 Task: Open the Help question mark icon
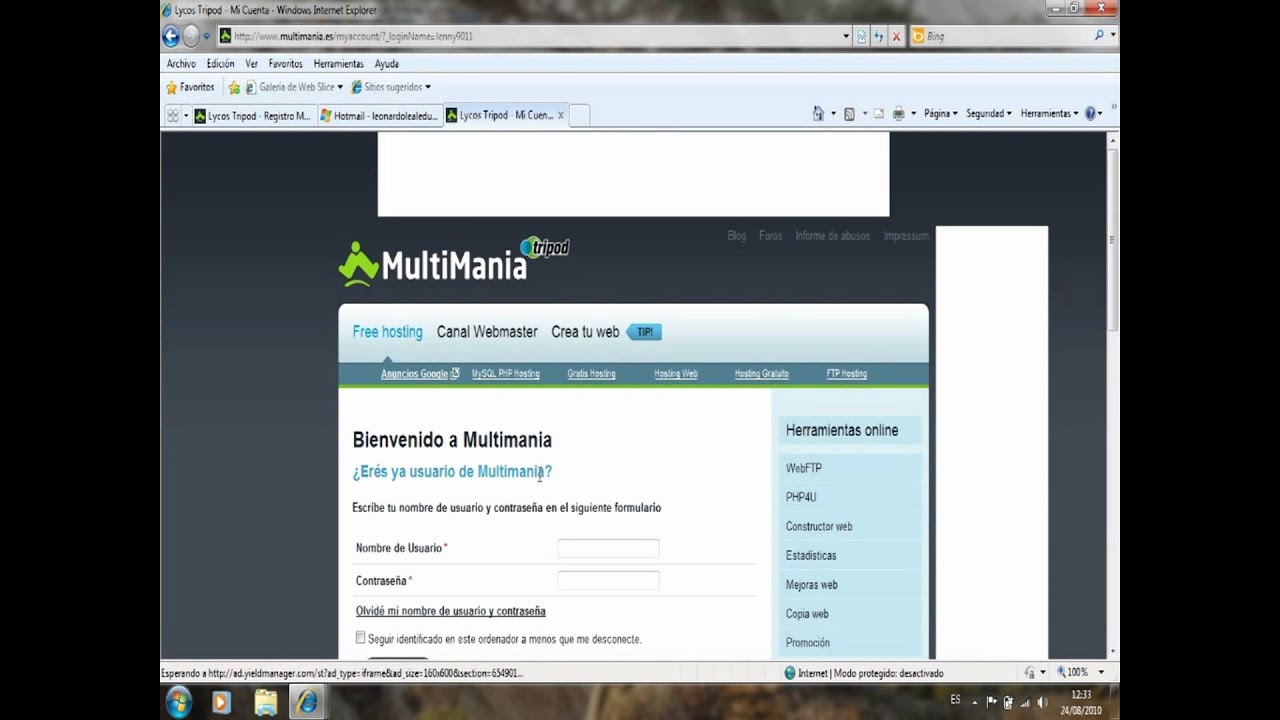pos(1090,114)
